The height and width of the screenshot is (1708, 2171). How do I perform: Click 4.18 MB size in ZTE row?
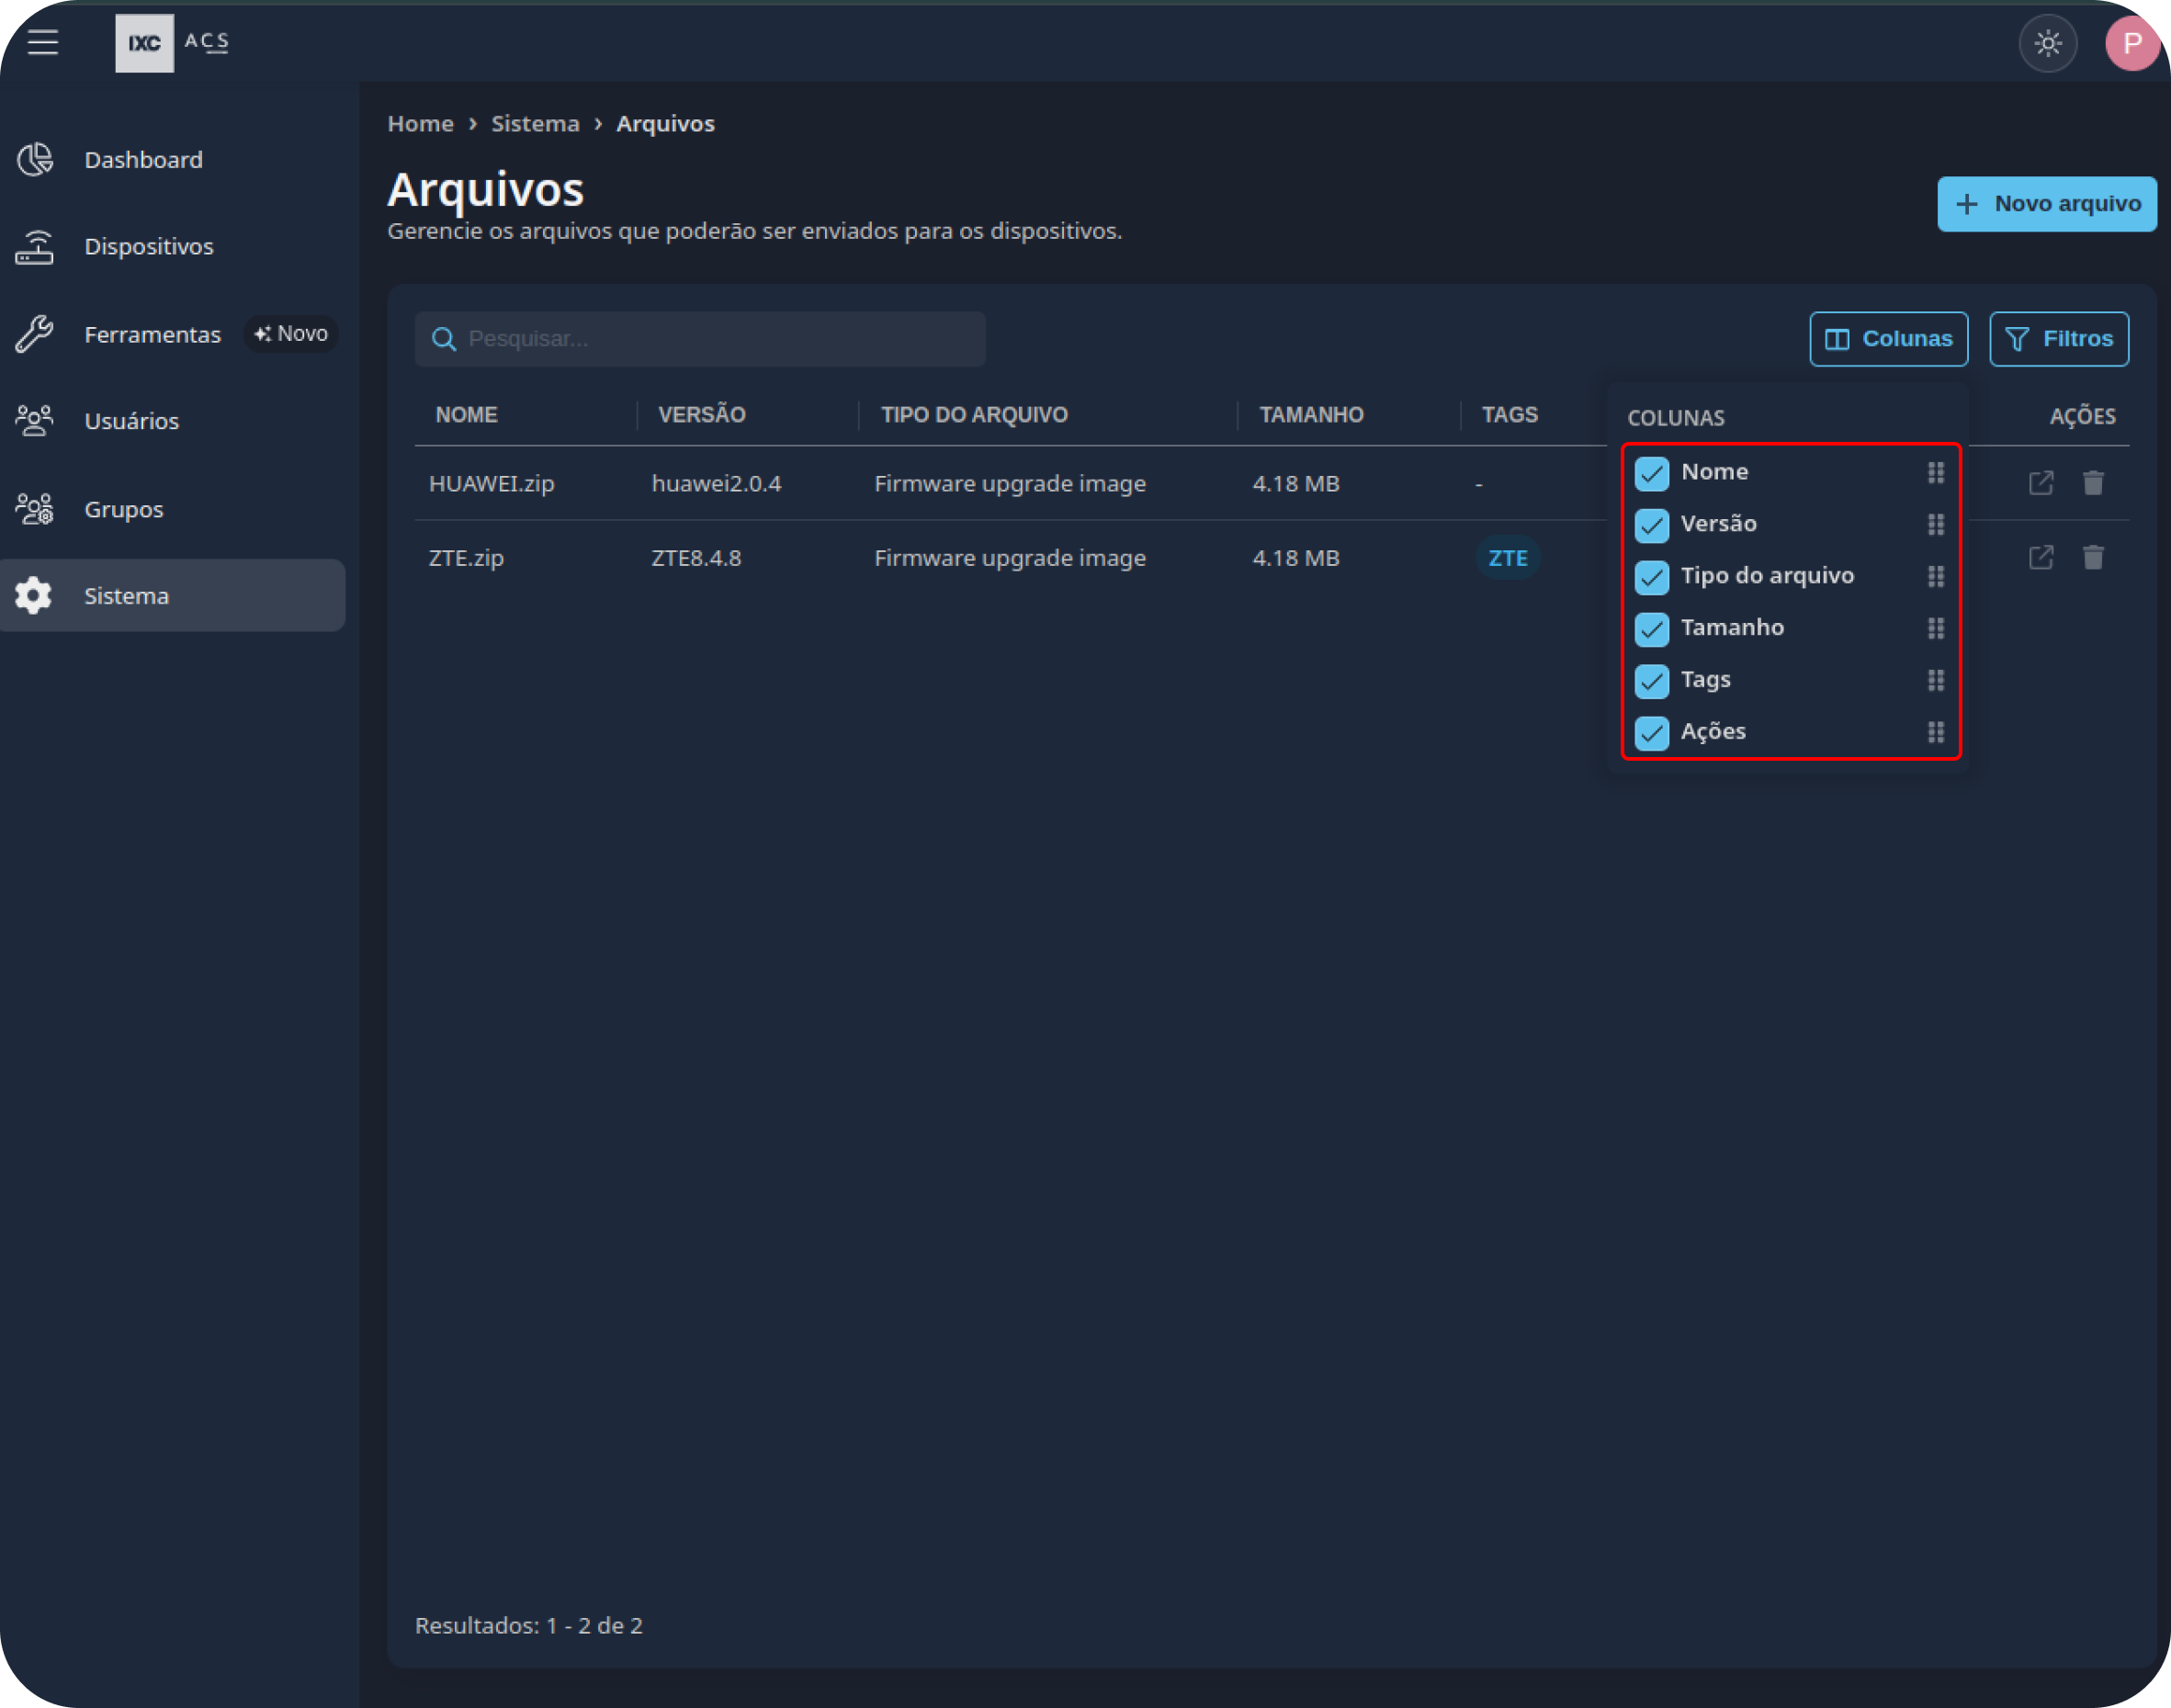point(1296,558)
